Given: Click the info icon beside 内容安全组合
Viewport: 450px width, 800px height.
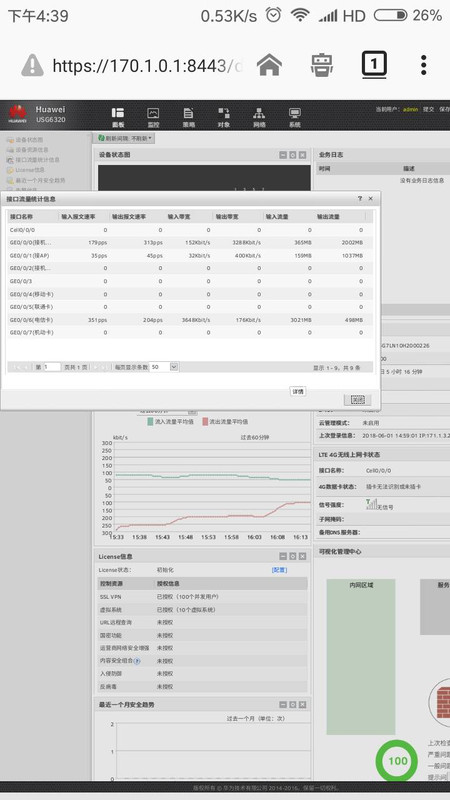Looking at the screenshot, I should click(137, 661).
